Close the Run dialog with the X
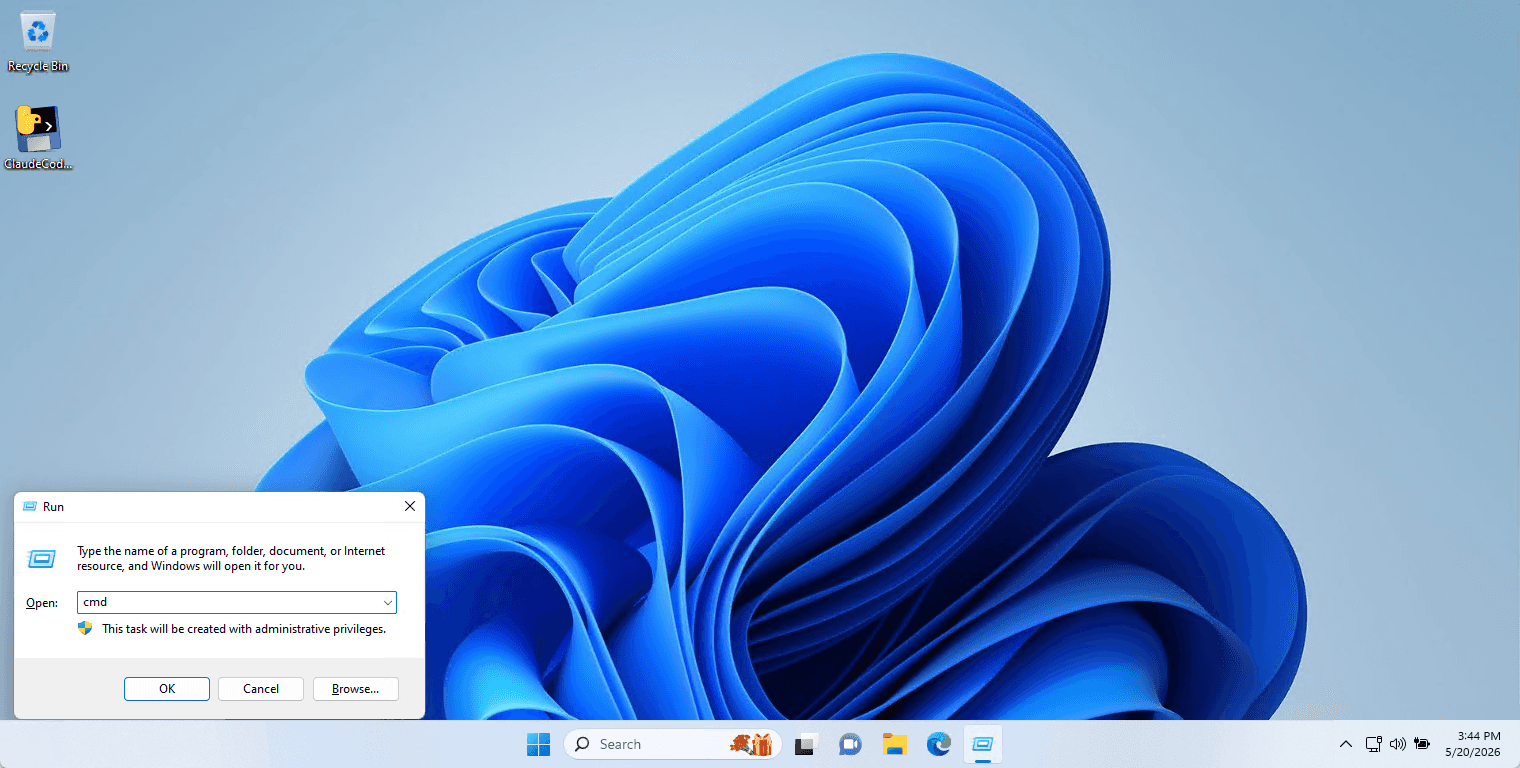 pos(410,507)
